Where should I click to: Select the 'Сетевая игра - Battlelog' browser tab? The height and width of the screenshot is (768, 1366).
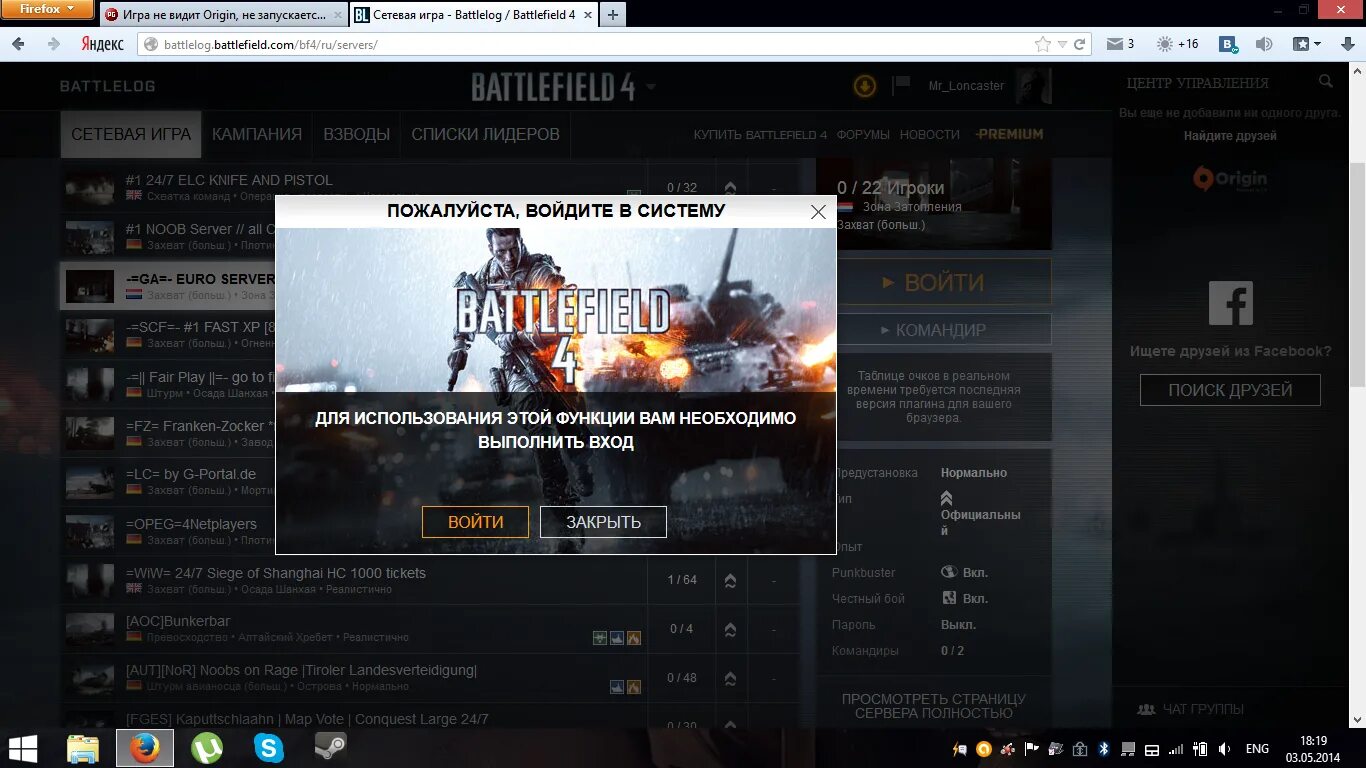pyautogui.click(x=473, y=15)
